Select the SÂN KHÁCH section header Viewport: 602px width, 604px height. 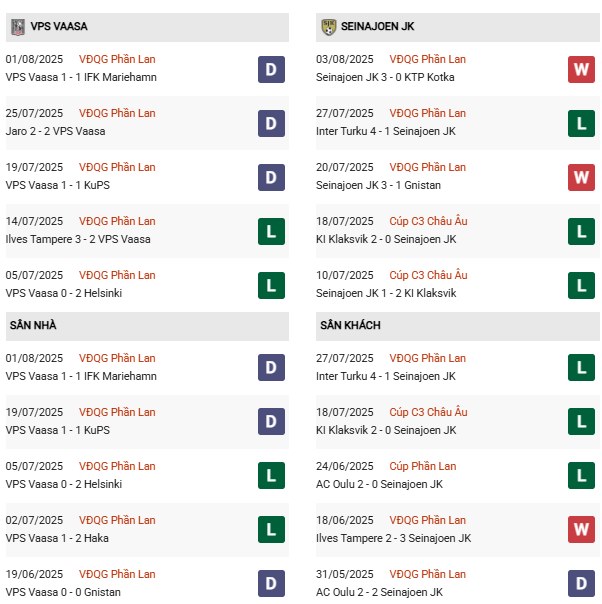pyautogui.click(x=350, y=326)
